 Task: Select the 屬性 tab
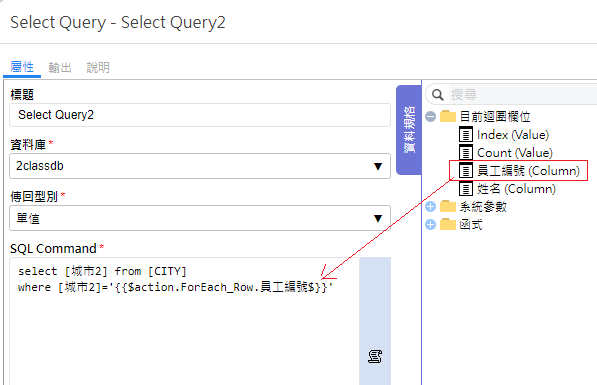(x=22, y=67)
